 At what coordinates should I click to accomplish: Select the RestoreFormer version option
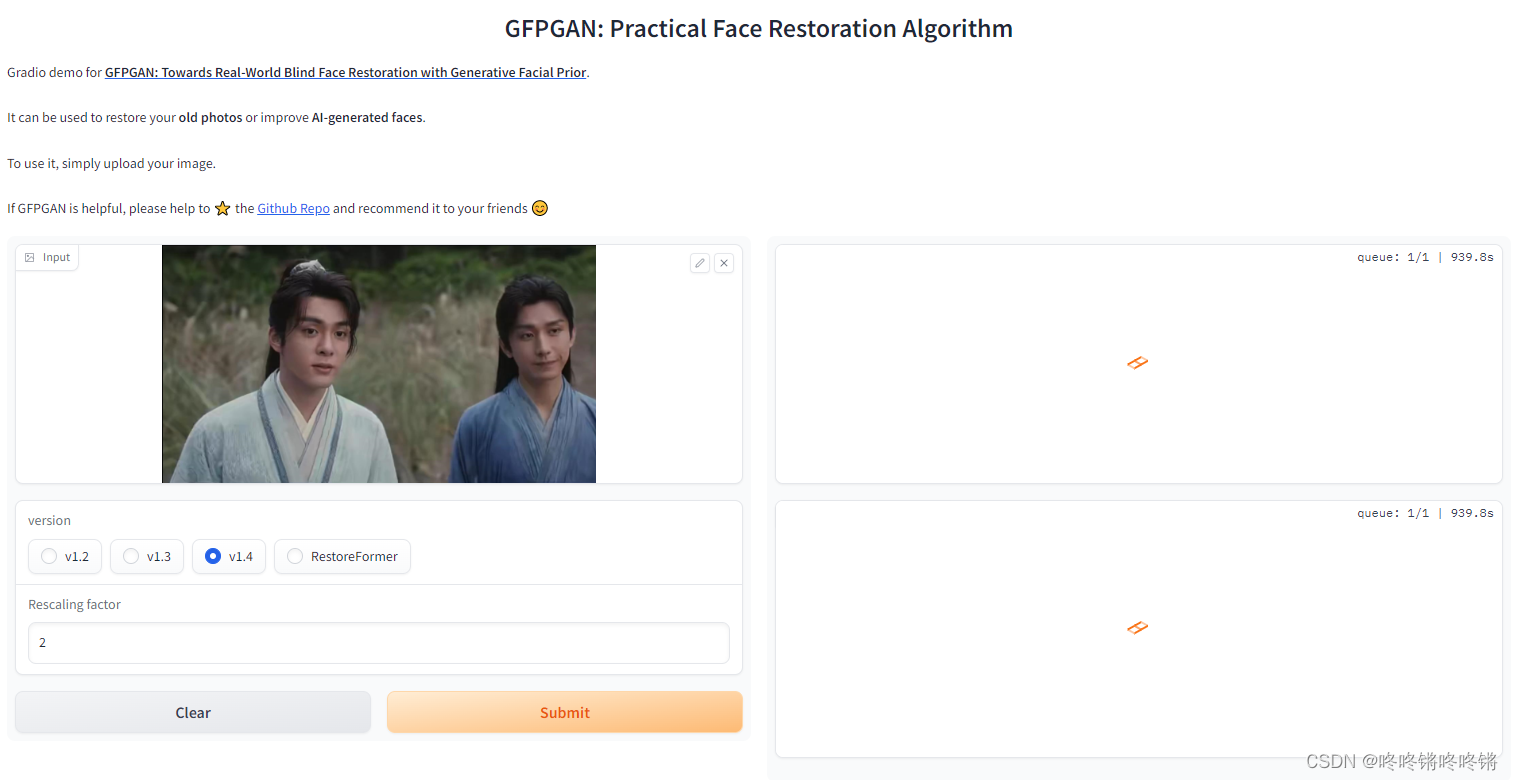[x=342, y=556]
